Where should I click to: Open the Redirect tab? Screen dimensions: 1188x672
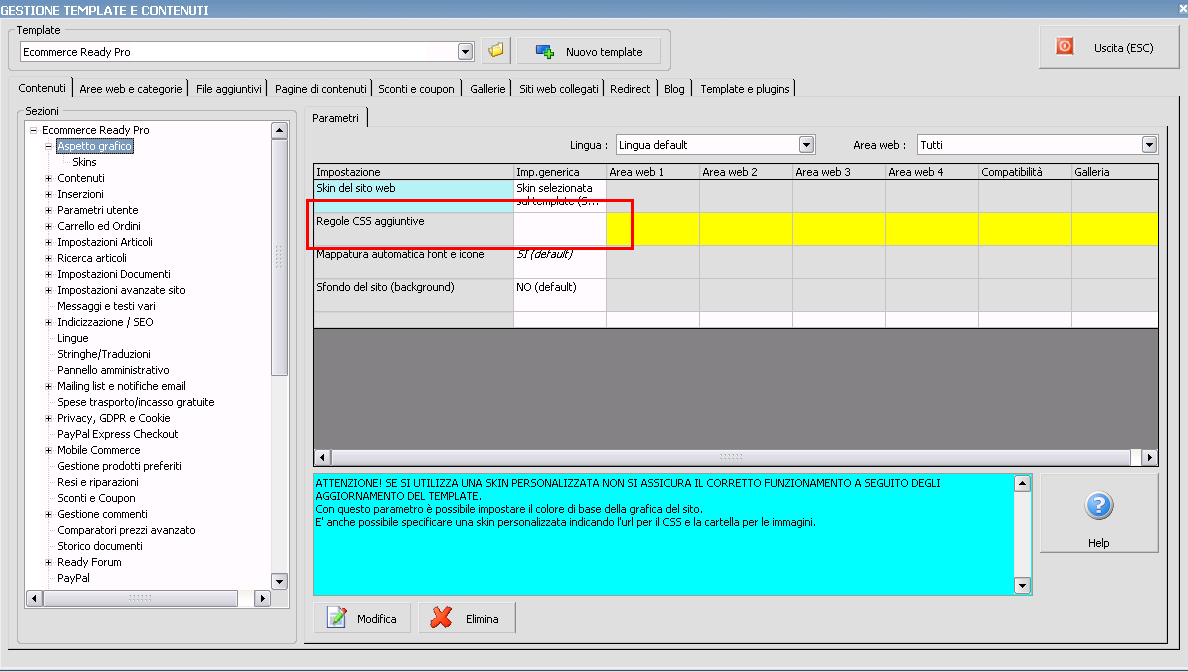(x=630, y=89)
